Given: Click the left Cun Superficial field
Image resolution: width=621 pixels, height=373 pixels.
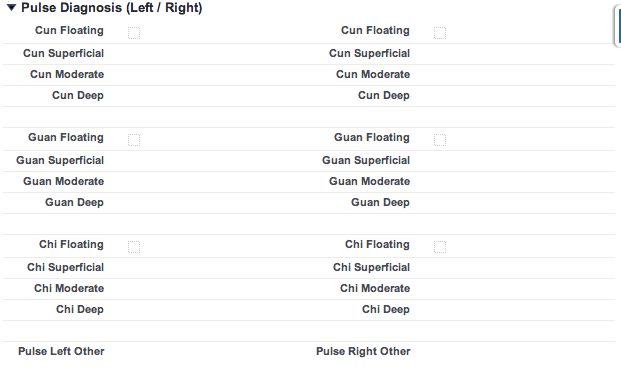Looking at the screenshot, I should (210, 54).
